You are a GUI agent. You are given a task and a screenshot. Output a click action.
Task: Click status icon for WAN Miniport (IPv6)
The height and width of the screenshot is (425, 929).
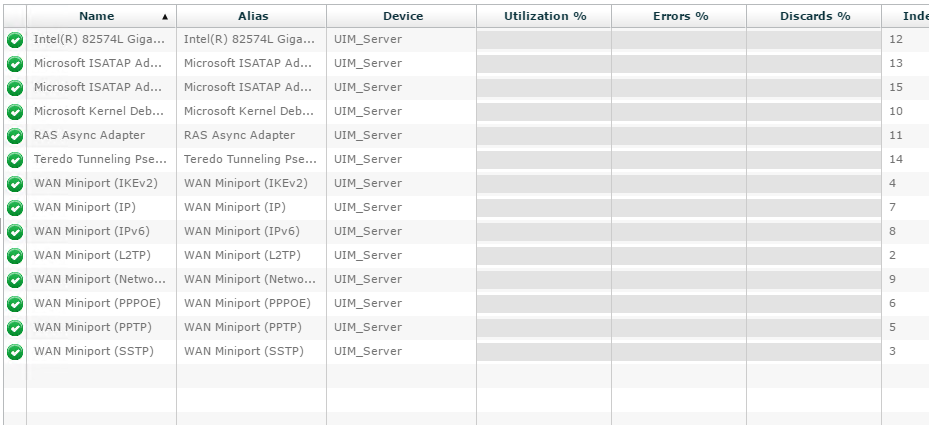coord(15,232)
